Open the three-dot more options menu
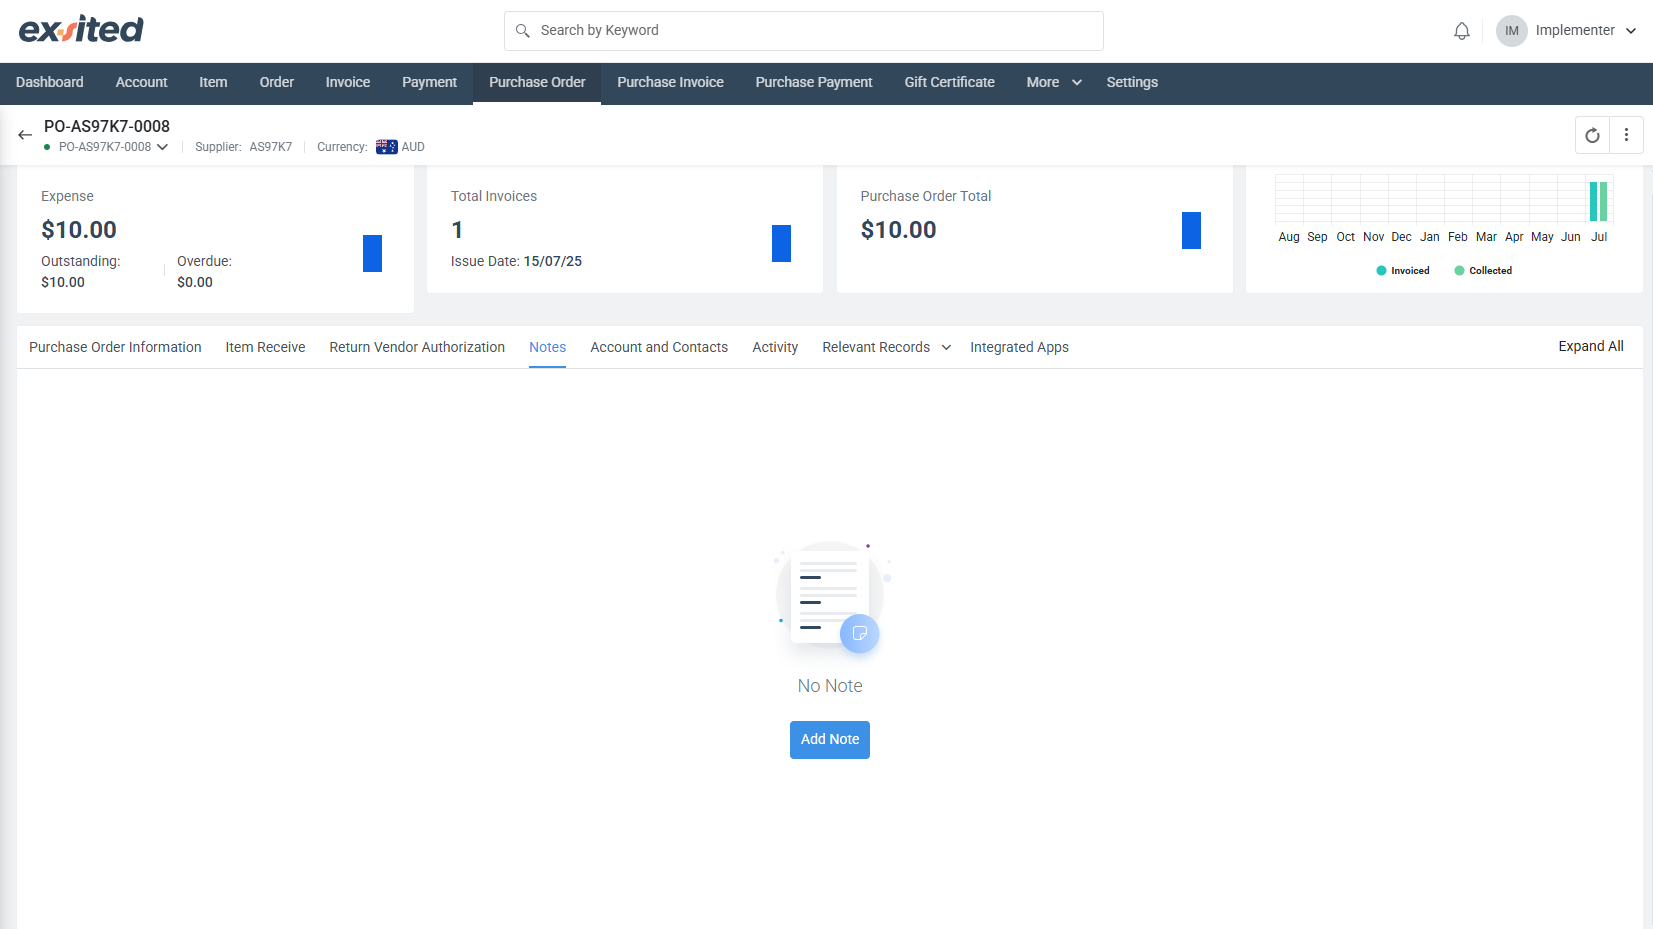 pos(1626,135)
